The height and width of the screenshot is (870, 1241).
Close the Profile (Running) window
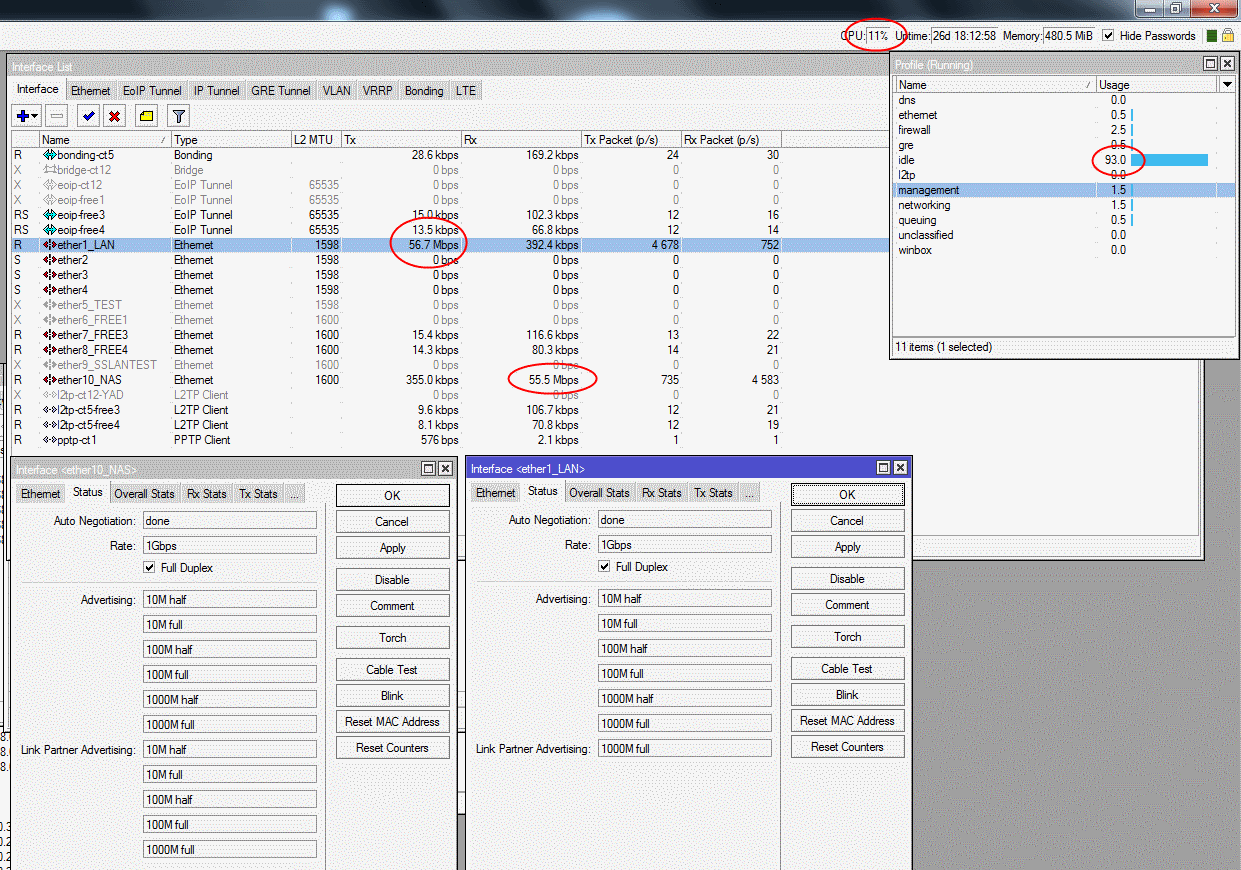point(1227,64)
